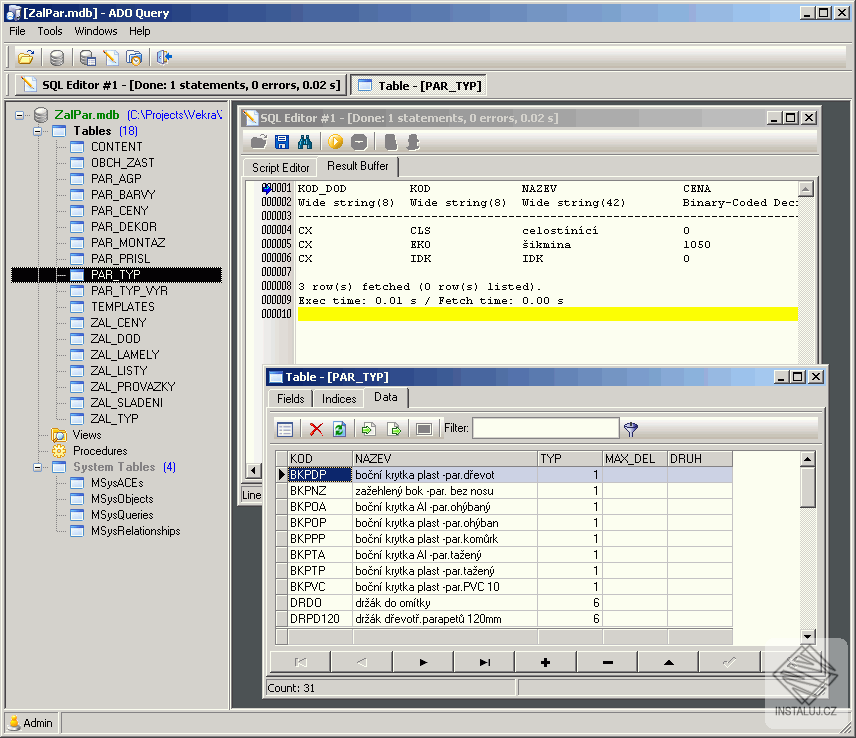This screenshot has height=738, width=856.
Task: Click inside the Filter input field
Action: [x=545, y=428]
